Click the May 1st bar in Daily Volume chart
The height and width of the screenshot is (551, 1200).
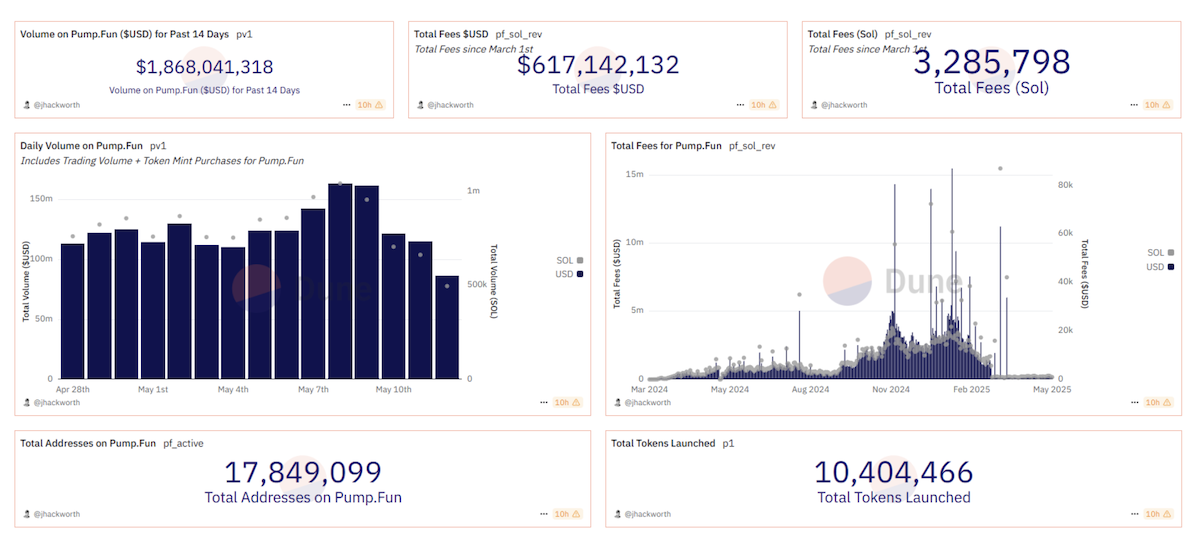coord(152,310)
